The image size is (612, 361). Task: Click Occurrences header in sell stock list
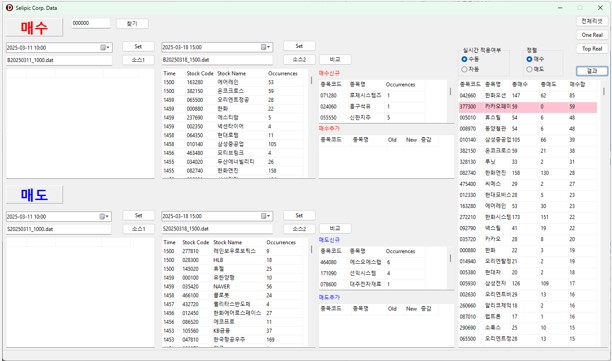coord(281,242)
